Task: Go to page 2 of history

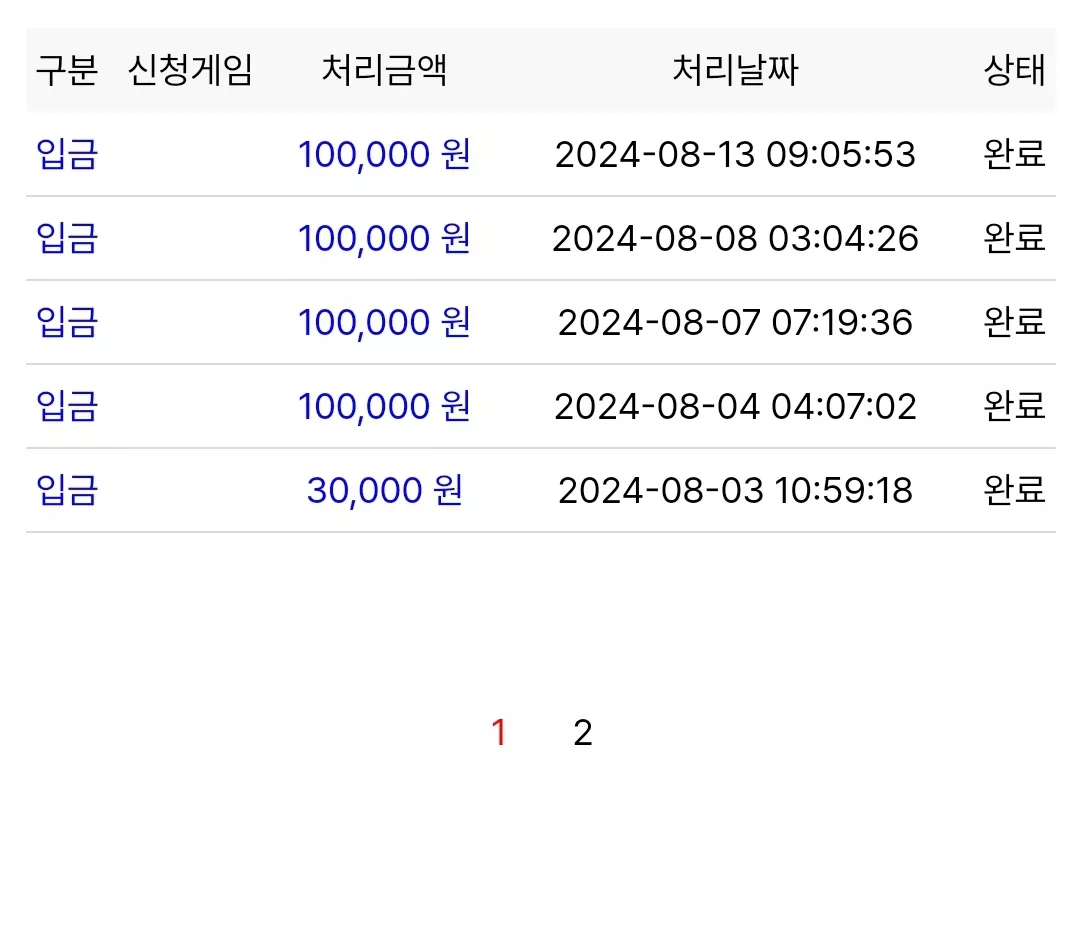Action: pyautogui.click(x=583, y=732)
